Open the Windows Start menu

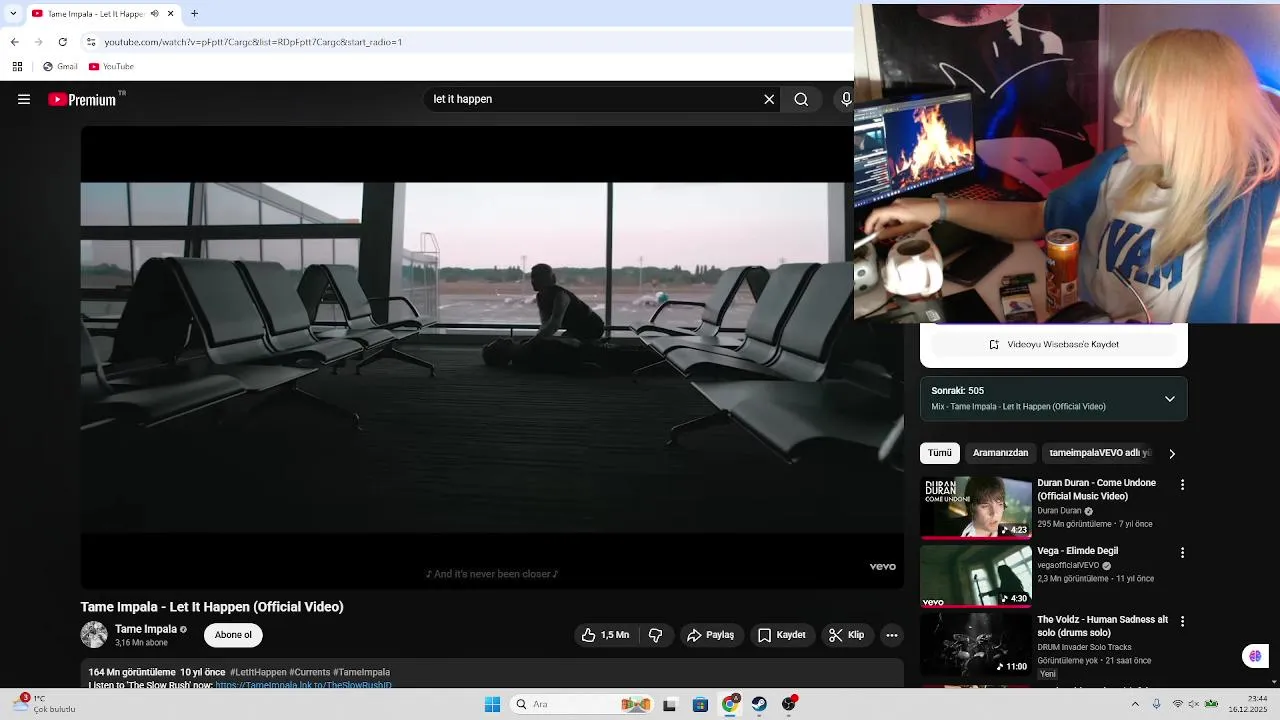[492, 704]
